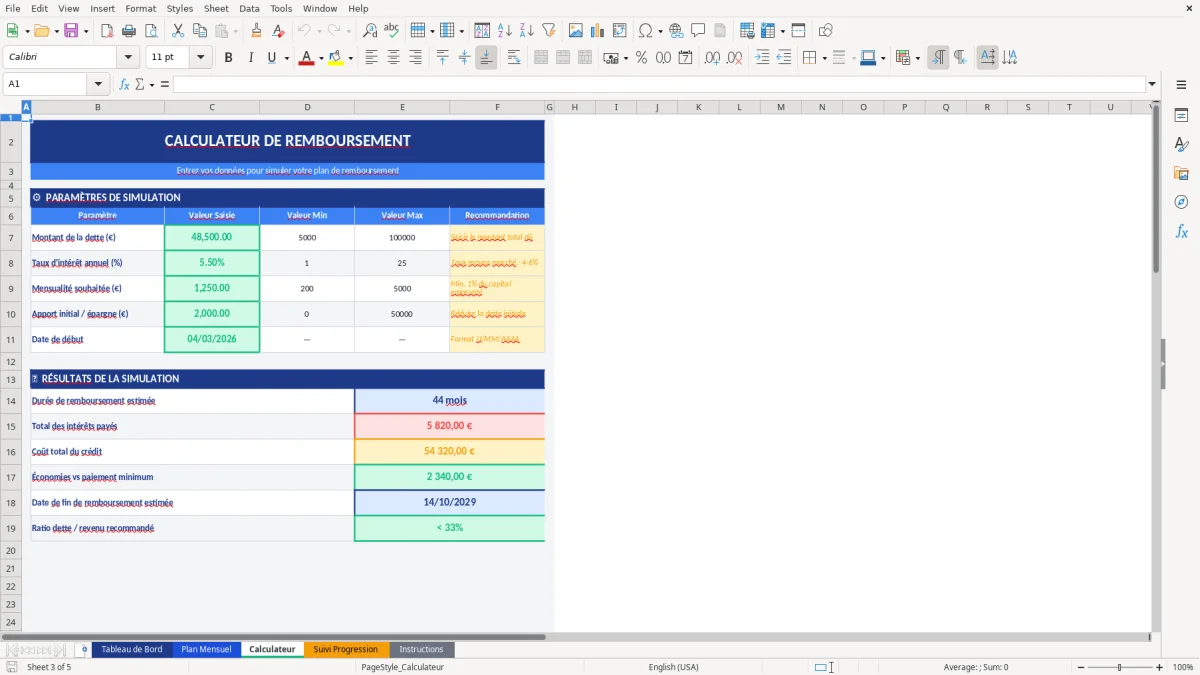
Task: Toggle Underline formatting
Action: pos(271,58)
